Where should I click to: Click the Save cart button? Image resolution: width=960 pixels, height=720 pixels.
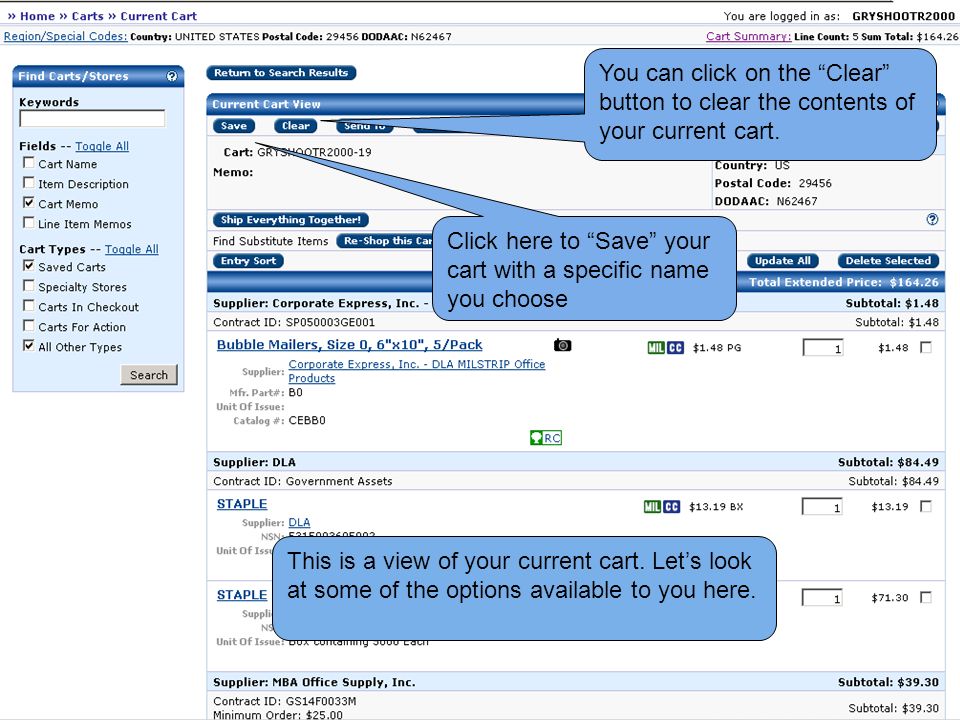234,126
